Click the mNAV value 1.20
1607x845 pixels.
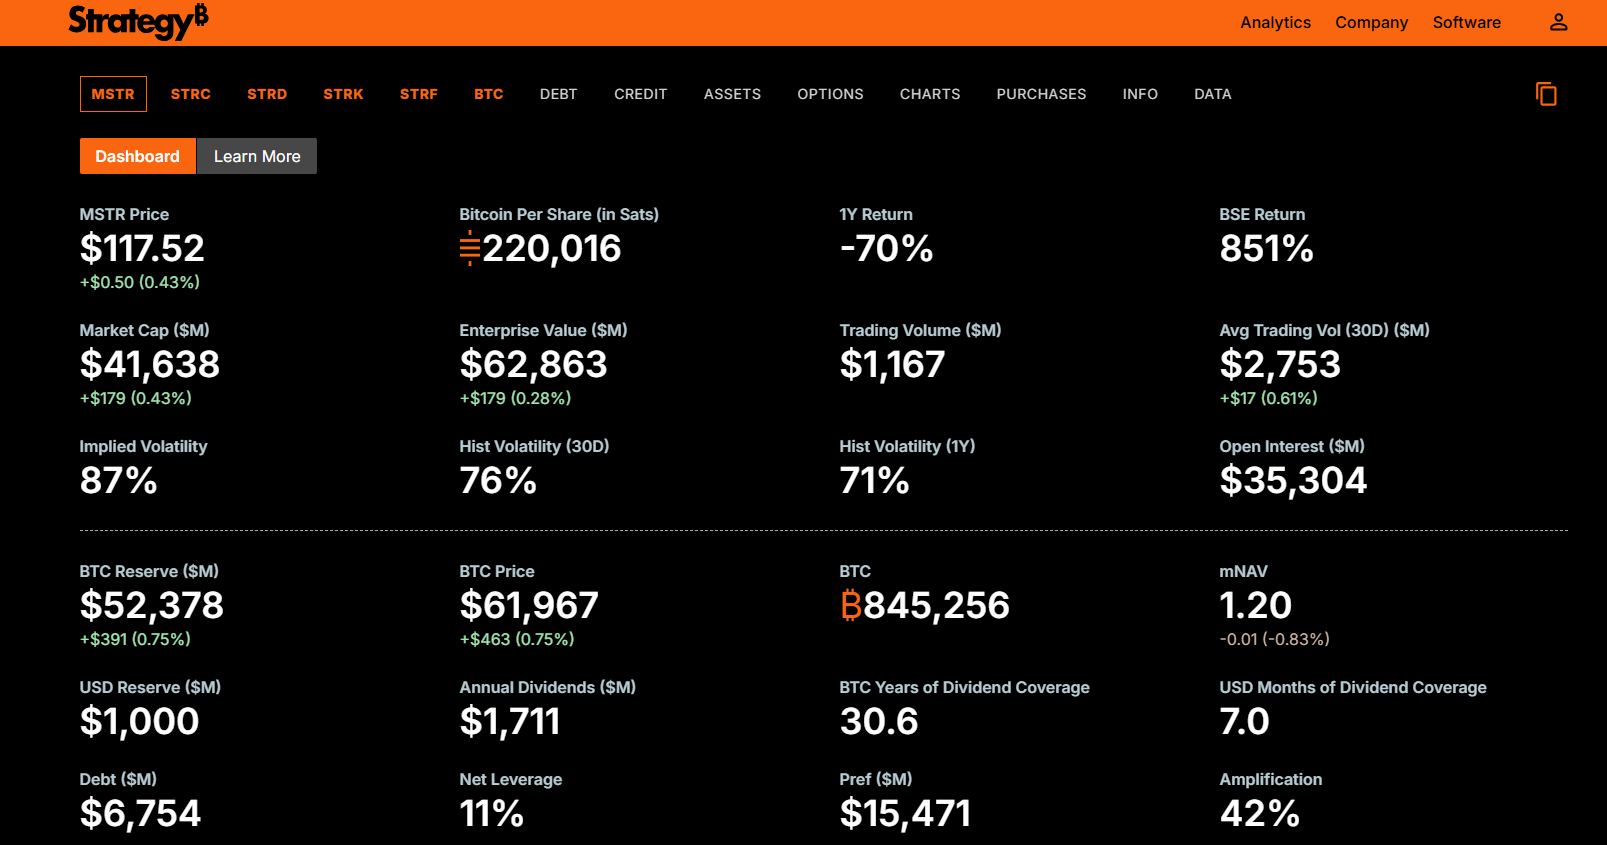point(1256,605)
